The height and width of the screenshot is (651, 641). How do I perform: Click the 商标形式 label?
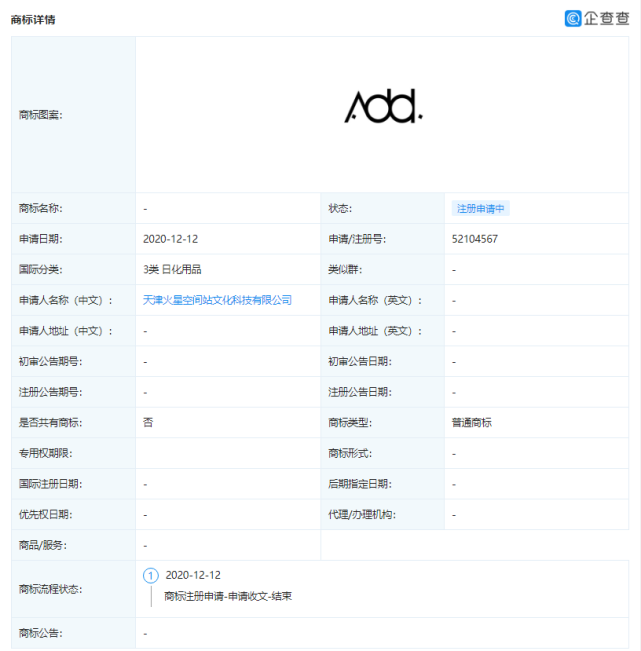tap(350, 453)
